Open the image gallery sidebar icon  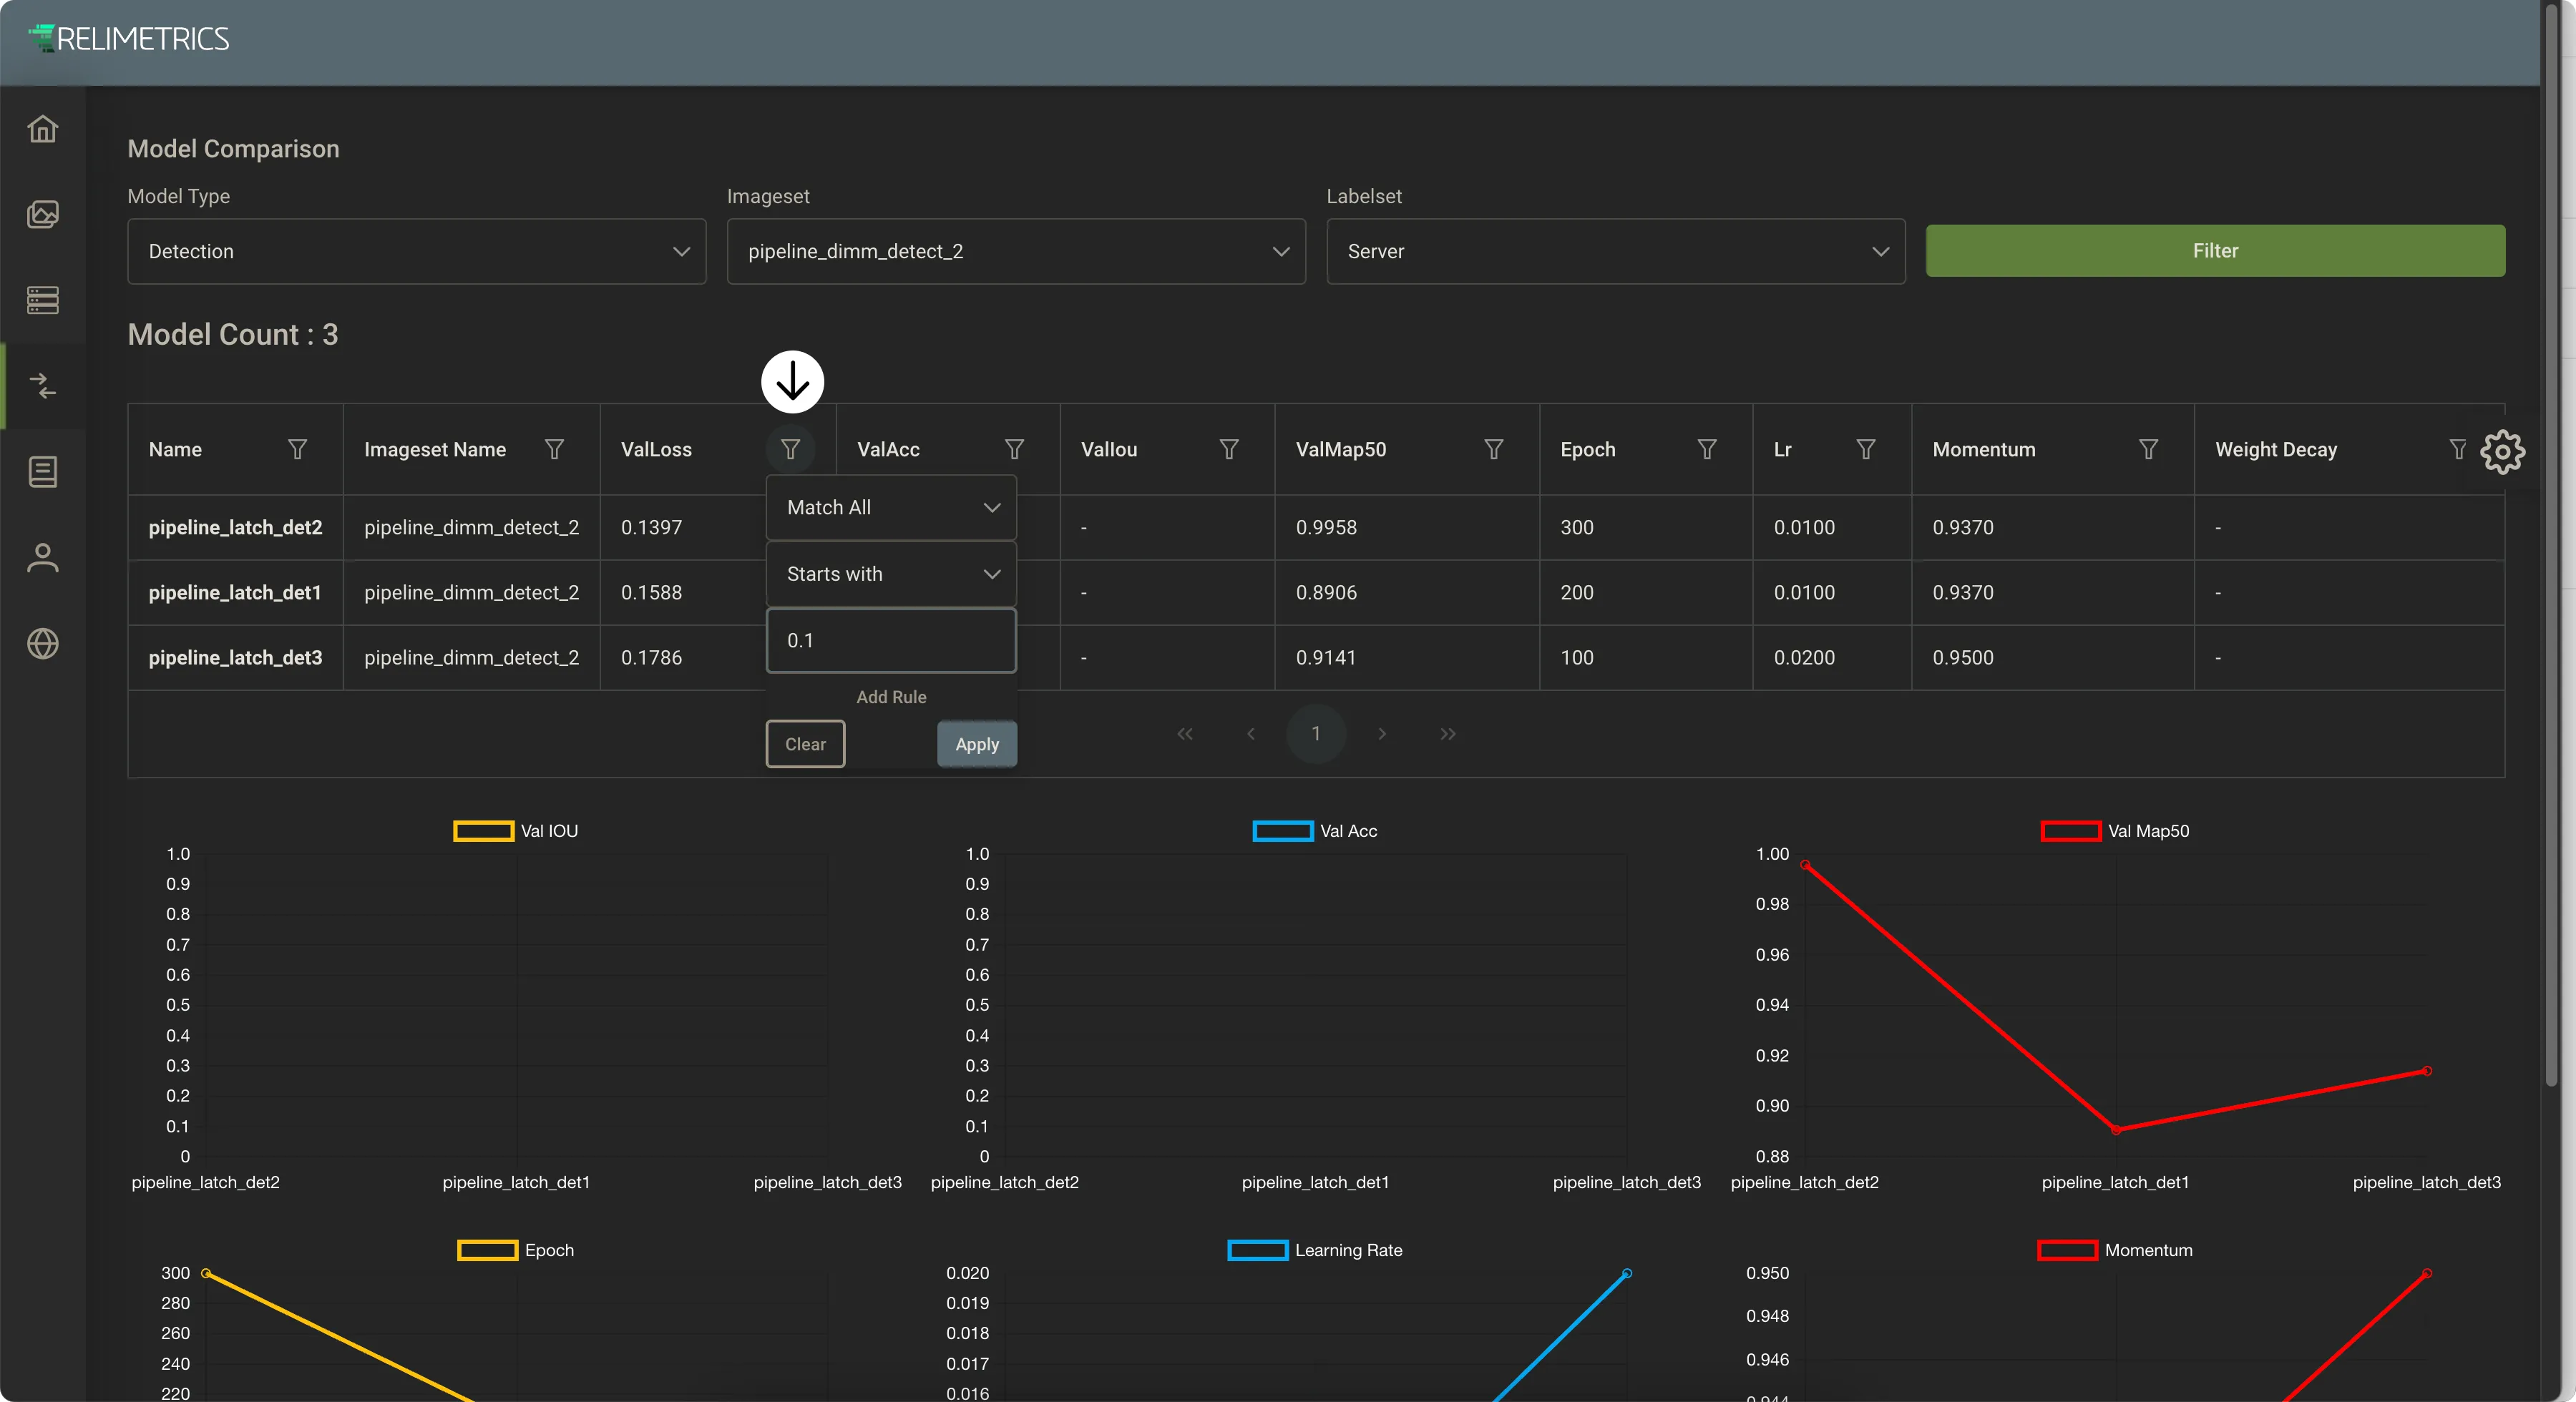point(43,215)
